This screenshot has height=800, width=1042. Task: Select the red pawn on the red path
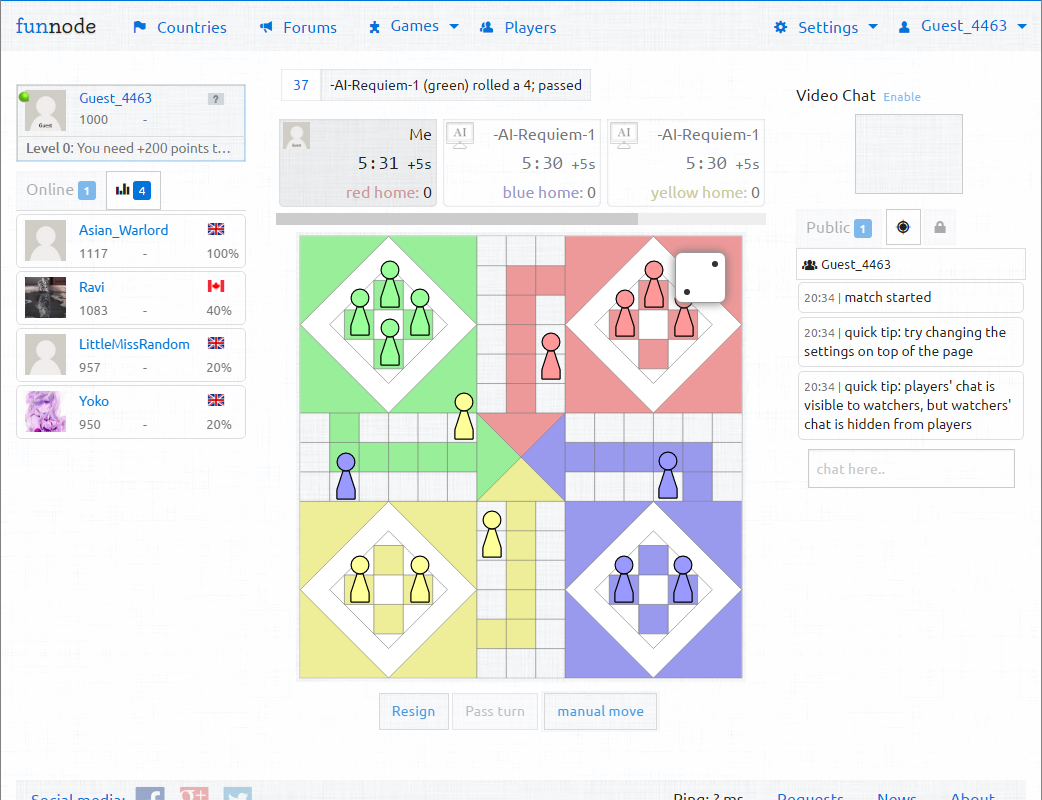pyautogui.click(x=551, y=357)
